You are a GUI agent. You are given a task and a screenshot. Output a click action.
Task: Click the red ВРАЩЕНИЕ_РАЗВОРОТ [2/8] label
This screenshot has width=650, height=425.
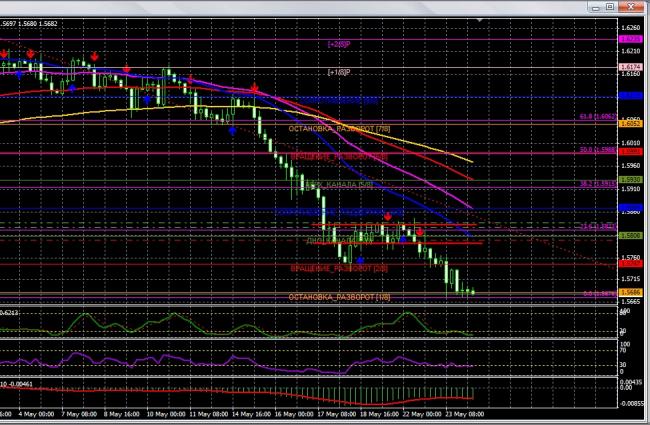[x=338, y=269]
